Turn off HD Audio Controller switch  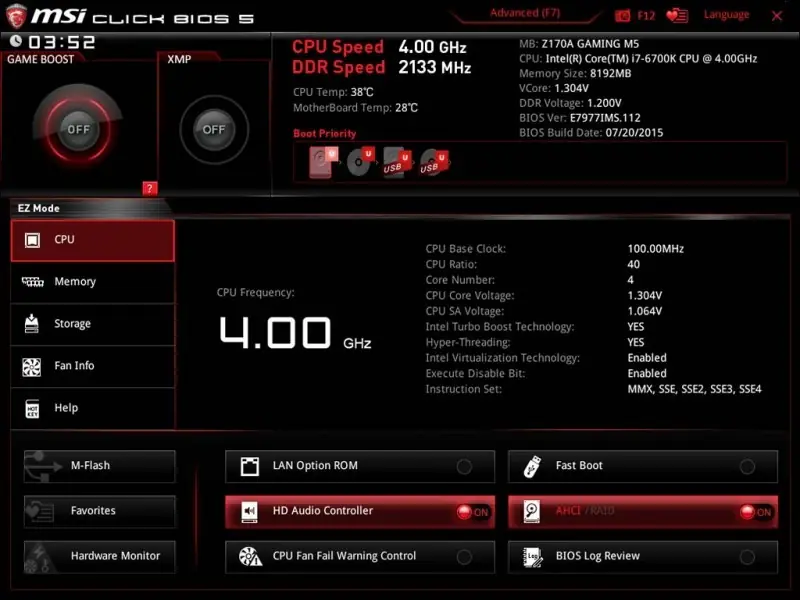[473, 512]
